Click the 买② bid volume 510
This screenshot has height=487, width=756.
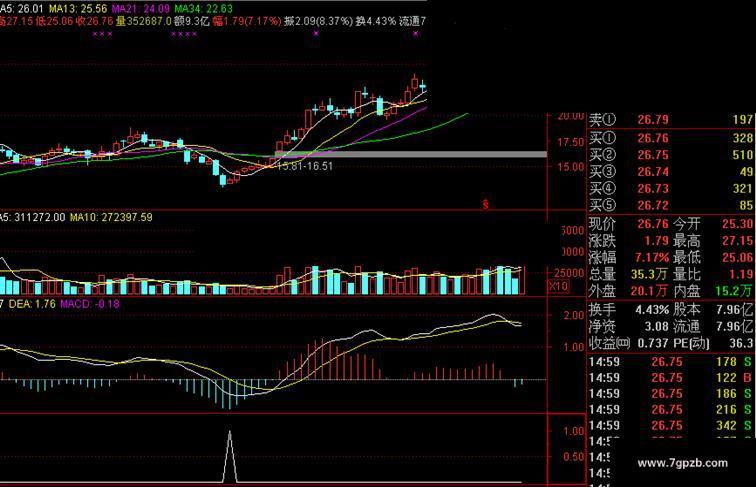pos(742,155)
